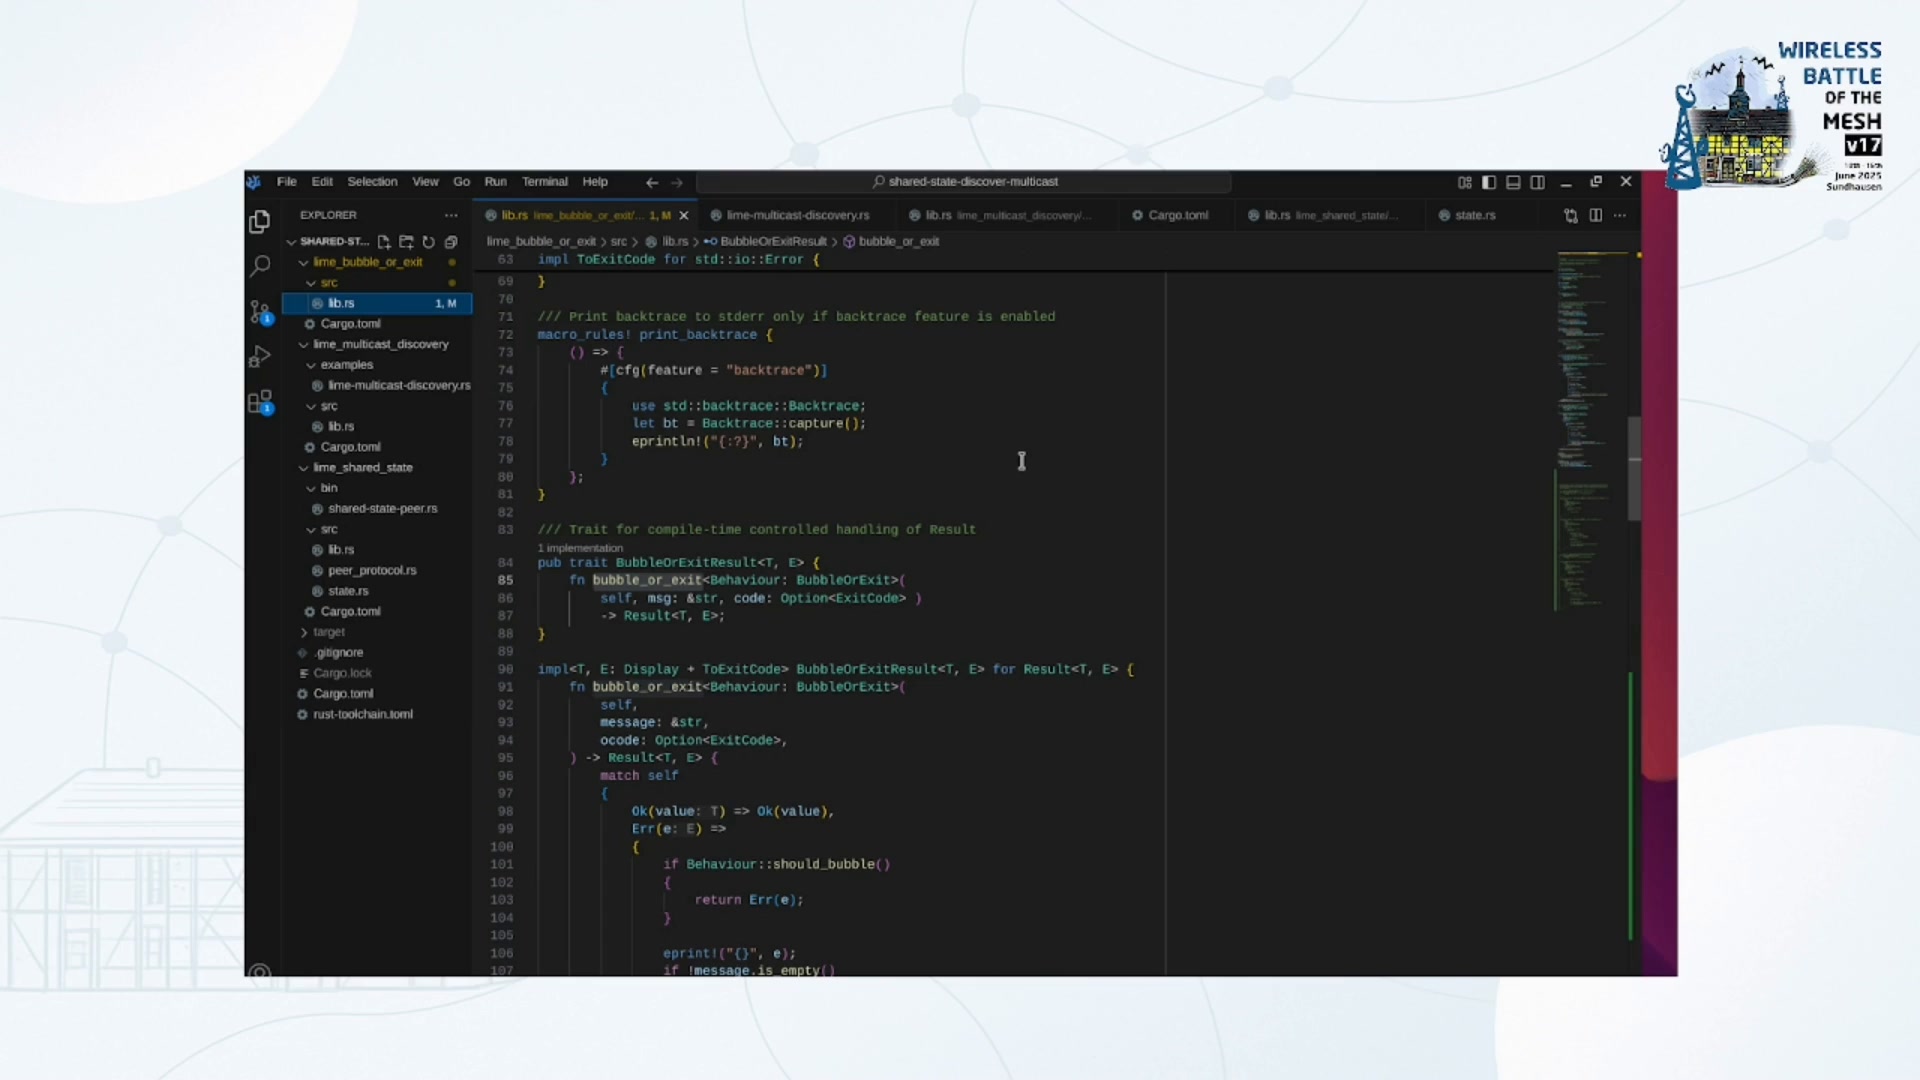
Task: Click New Folder icon in explorer header
Action: click(406, 242)
